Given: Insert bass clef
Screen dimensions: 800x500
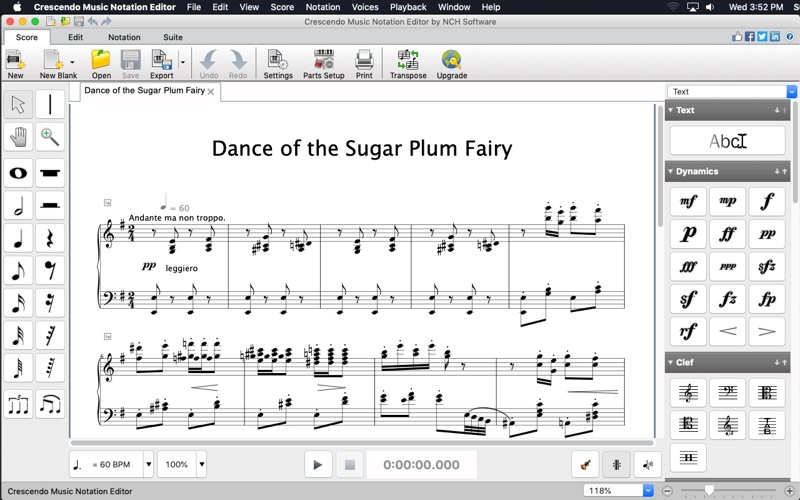Looking at the screenshot, I should 728,393.
